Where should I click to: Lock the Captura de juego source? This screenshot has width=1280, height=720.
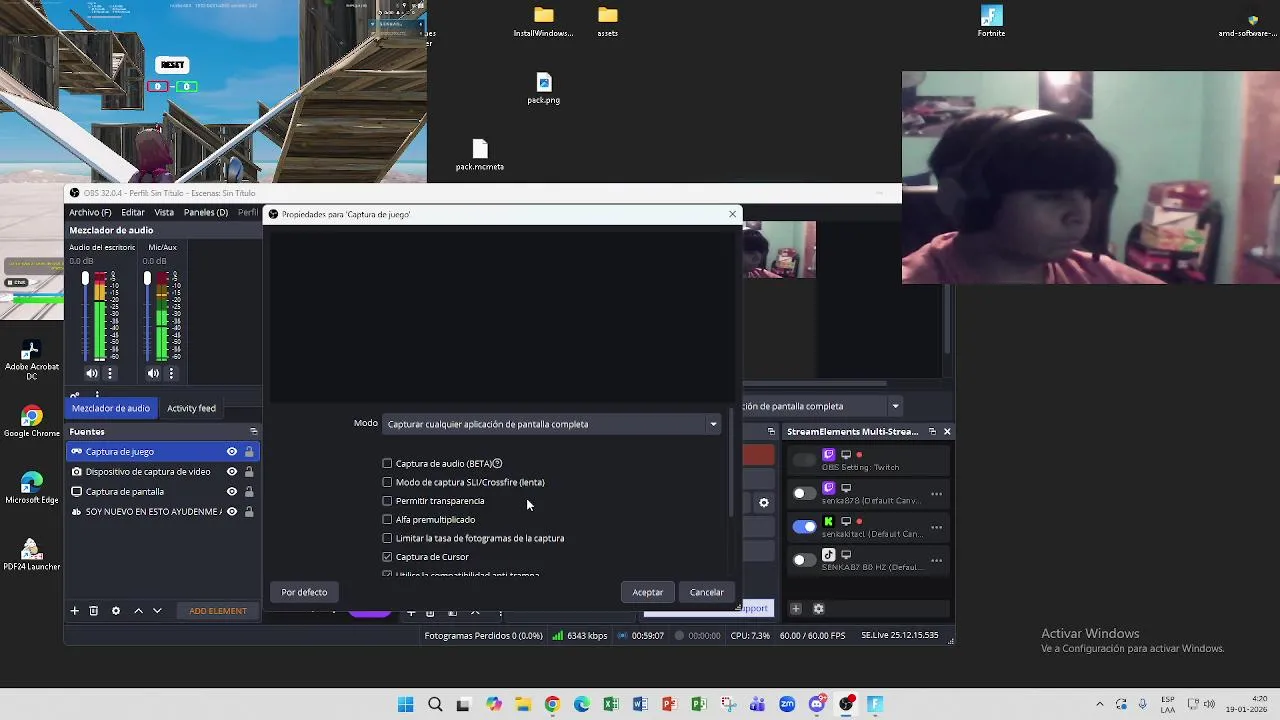(249, 452)
